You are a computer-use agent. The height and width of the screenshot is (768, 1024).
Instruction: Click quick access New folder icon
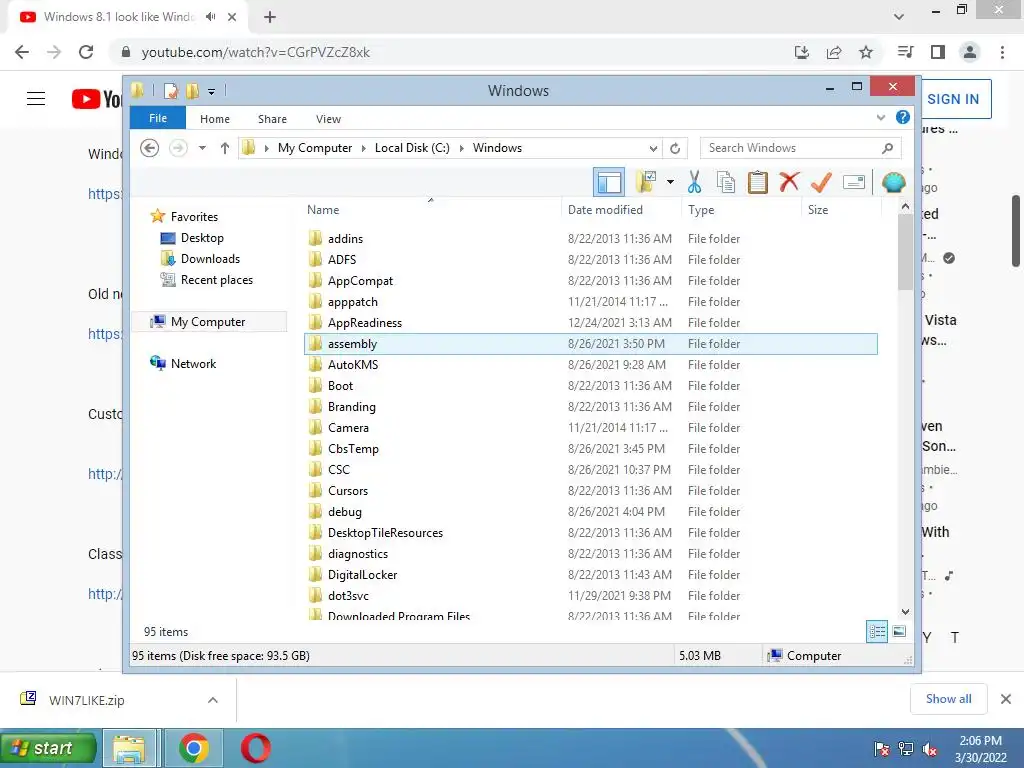tap(192, 91)
